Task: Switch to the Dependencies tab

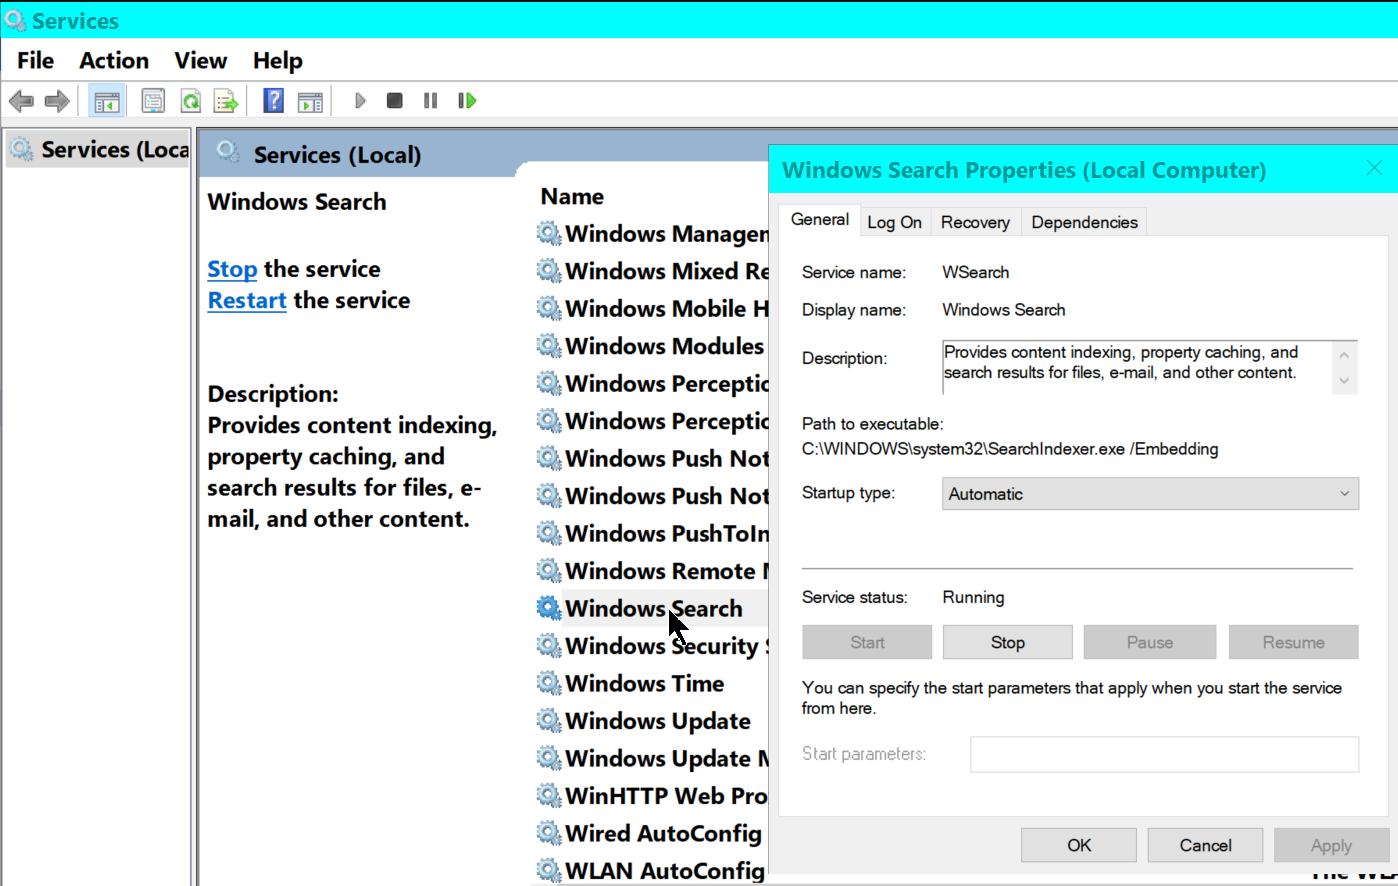Action: point(1084,222)
